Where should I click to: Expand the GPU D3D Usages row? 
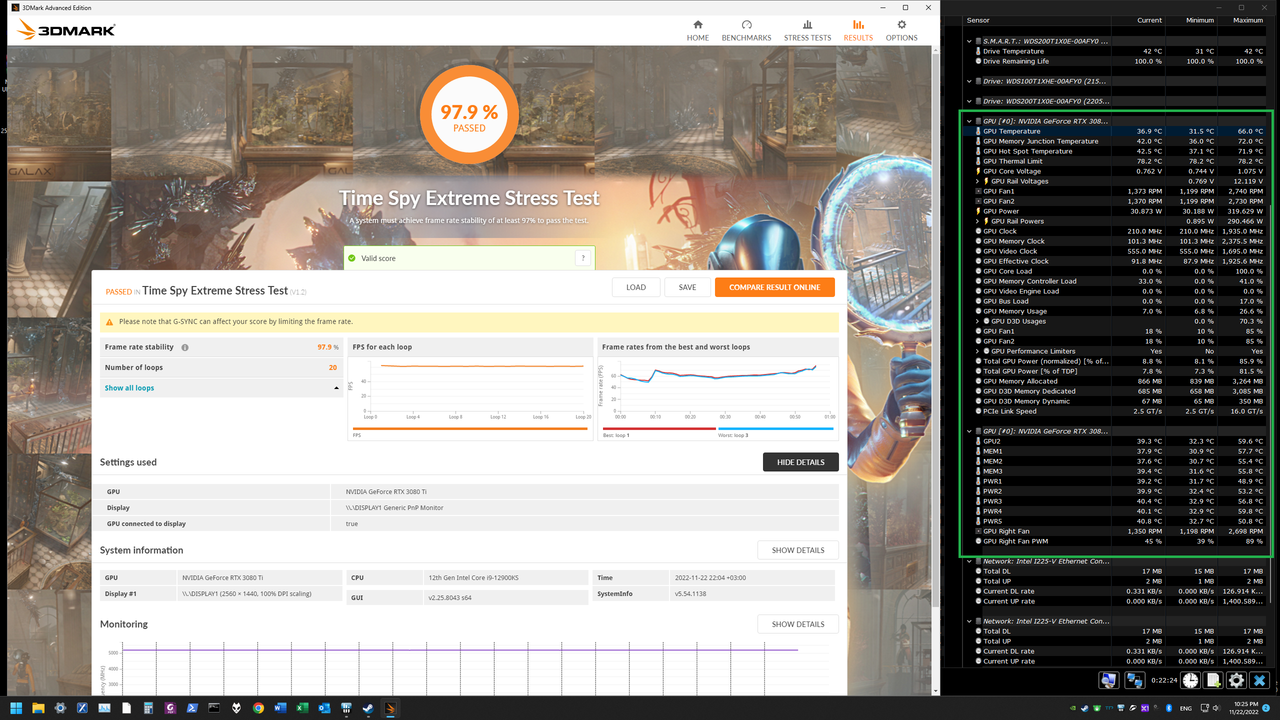(x=978, y=321)
